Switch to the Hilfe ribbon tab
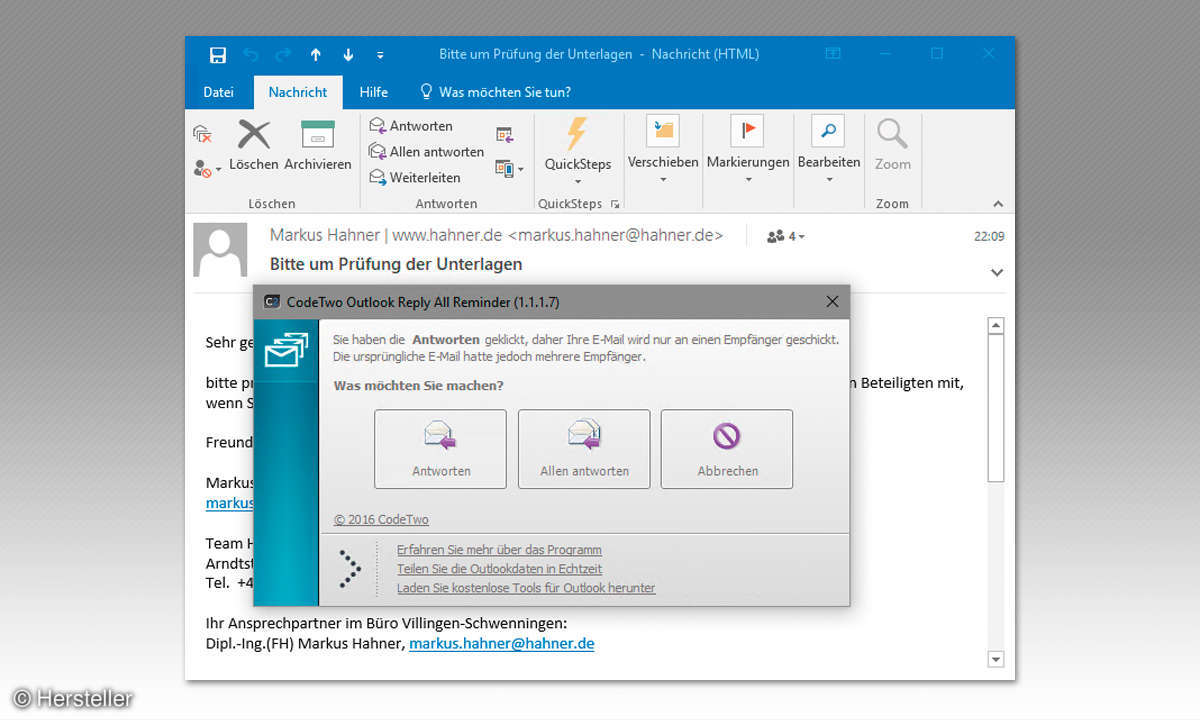 pos(374,92)
